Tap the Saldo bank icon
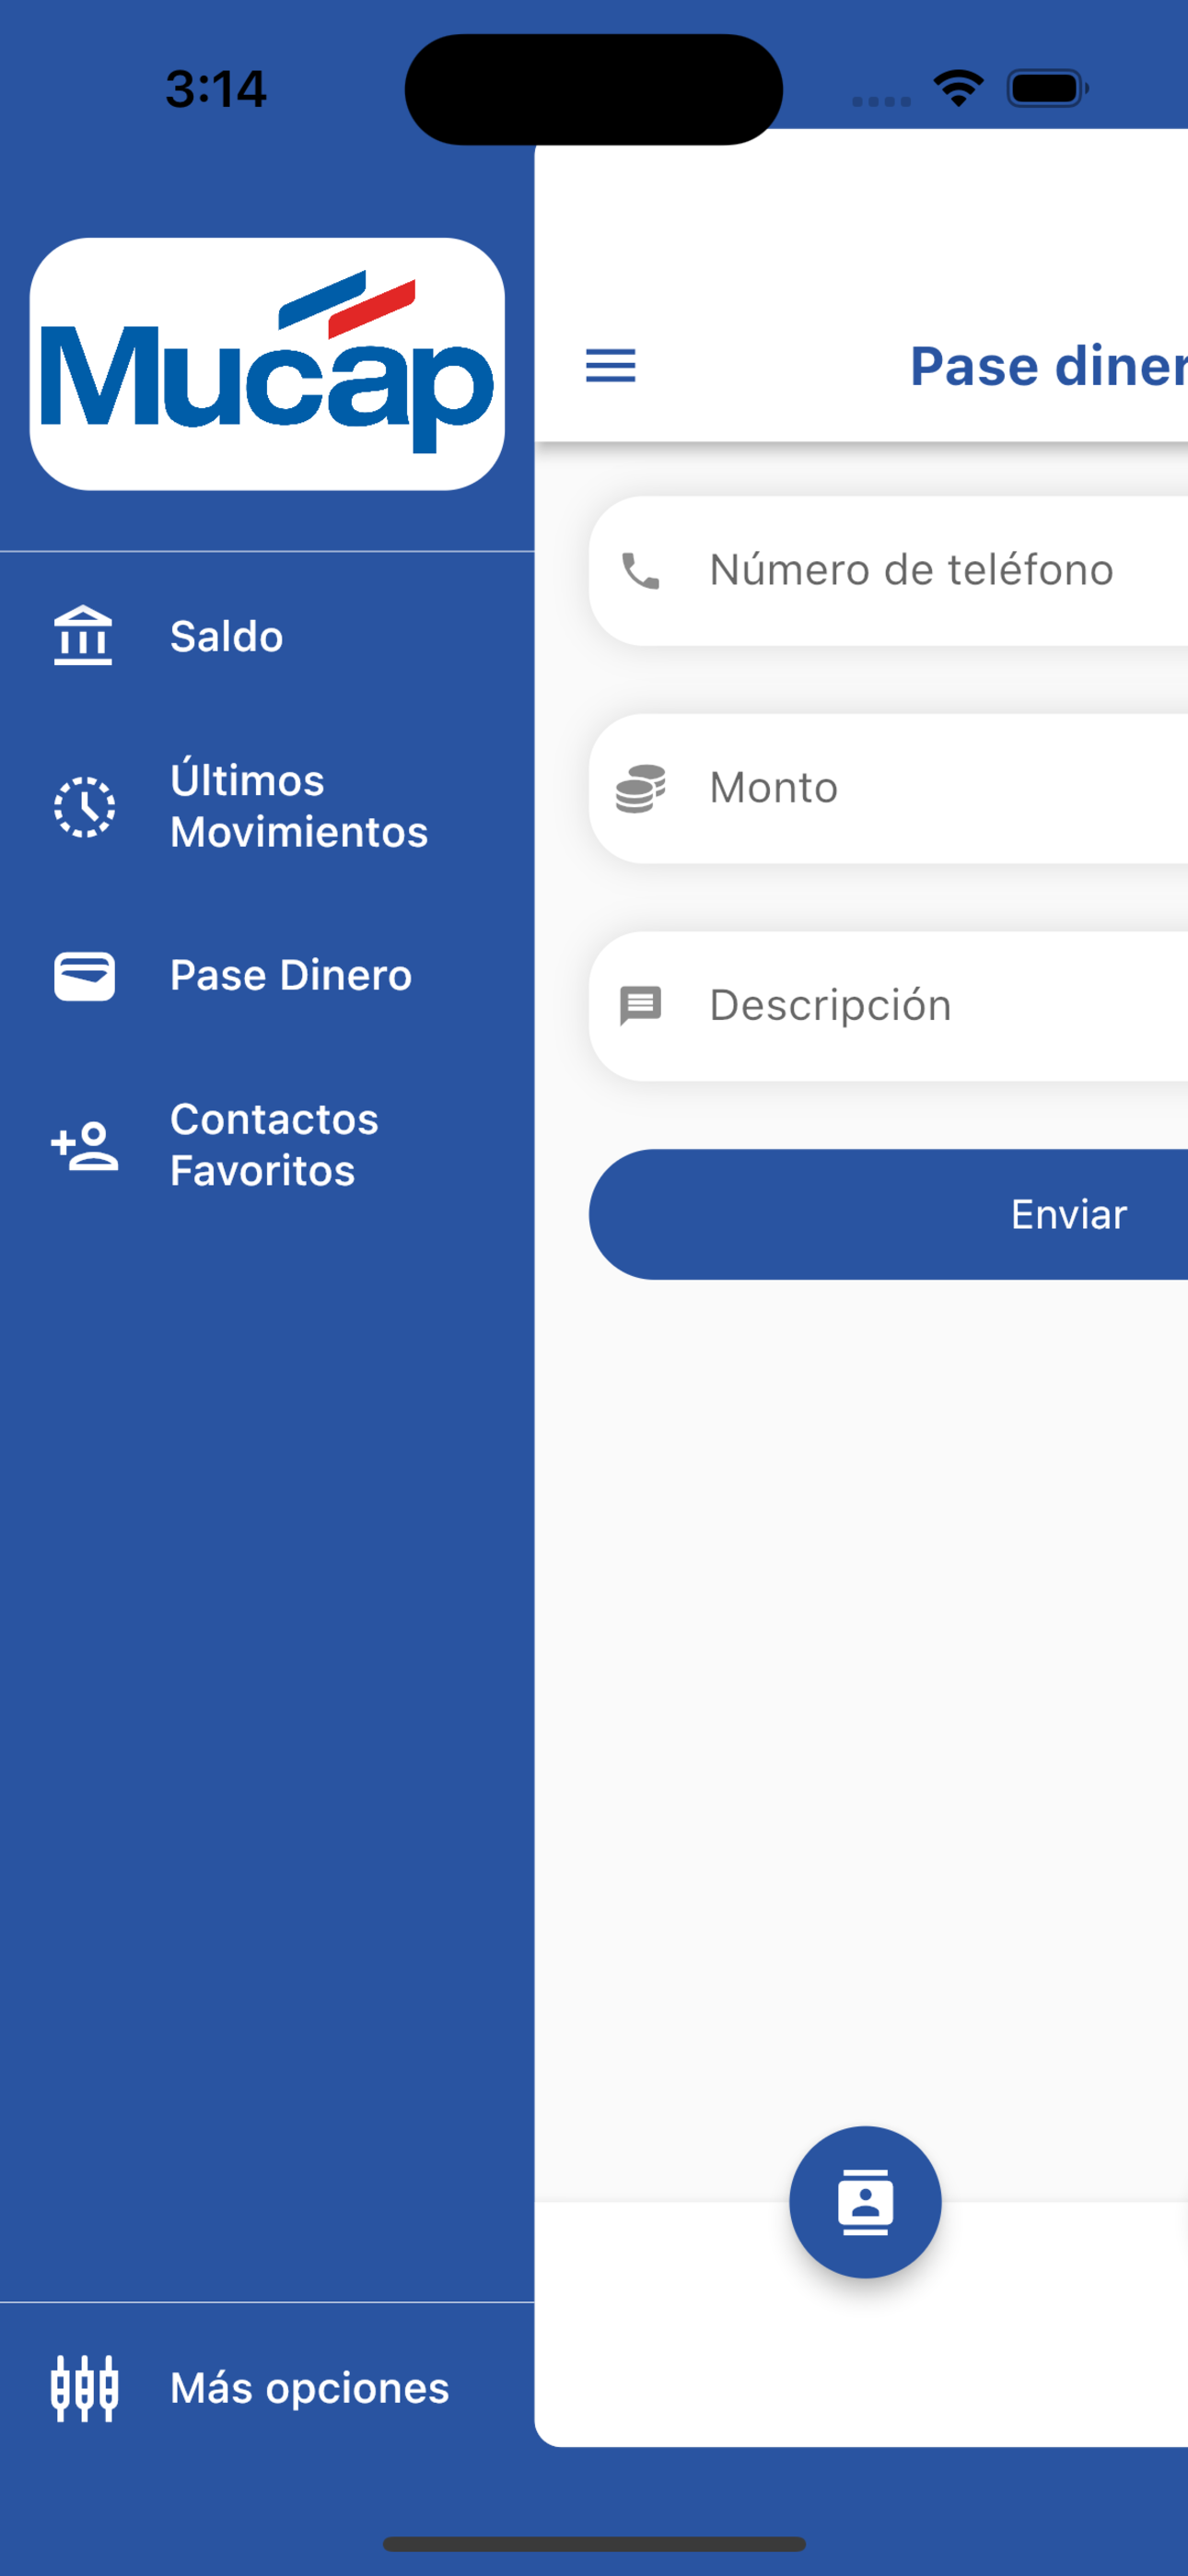The image size is (1188, 2576). (x=83, y=636)
